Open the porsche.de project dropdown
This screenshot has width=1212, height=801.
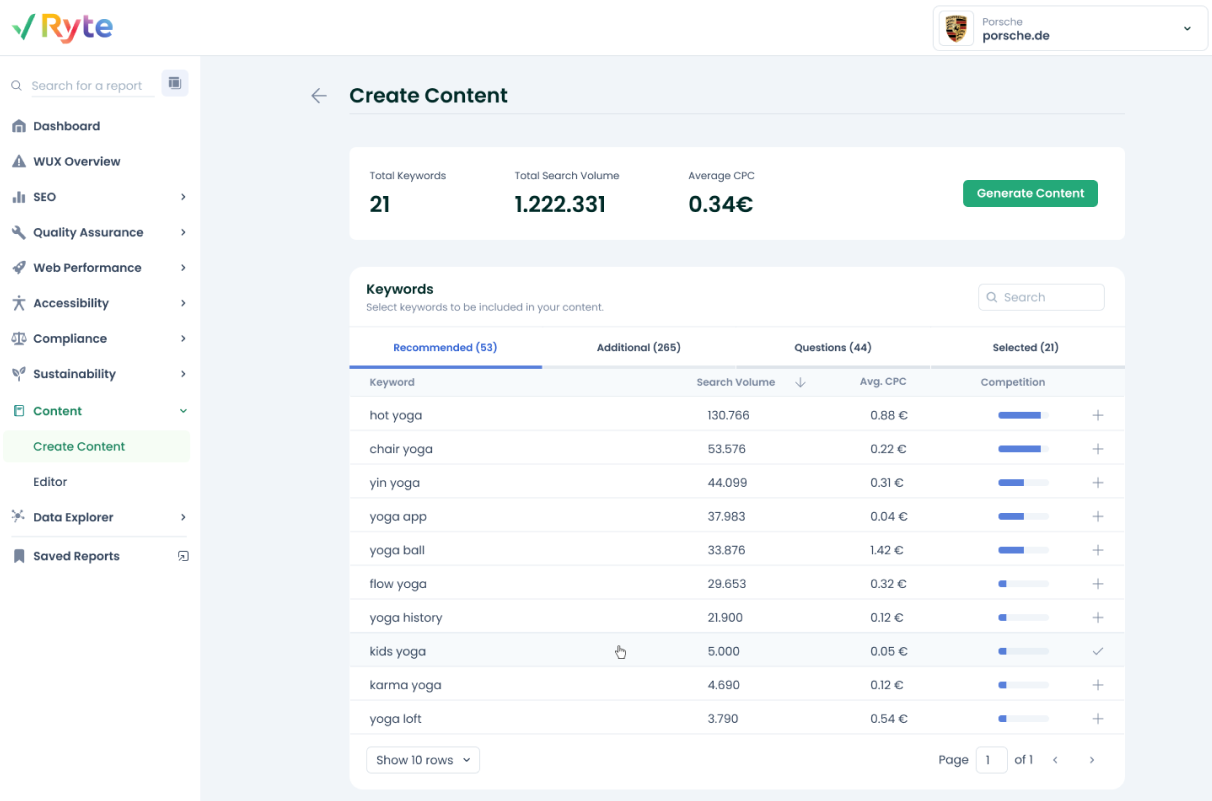[x=1070, y=28]
